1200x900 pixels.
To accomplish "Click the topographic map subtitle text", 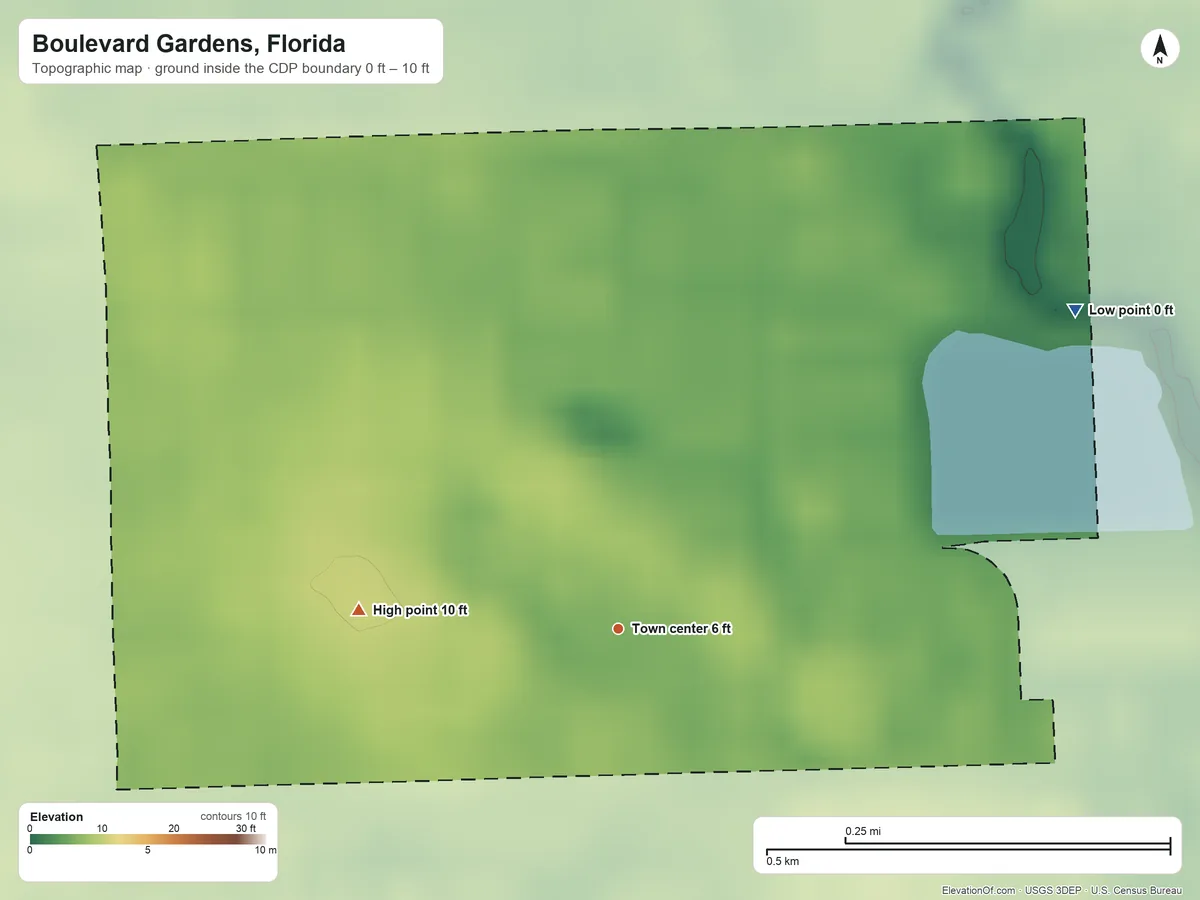I will click(x=231, y=71).
